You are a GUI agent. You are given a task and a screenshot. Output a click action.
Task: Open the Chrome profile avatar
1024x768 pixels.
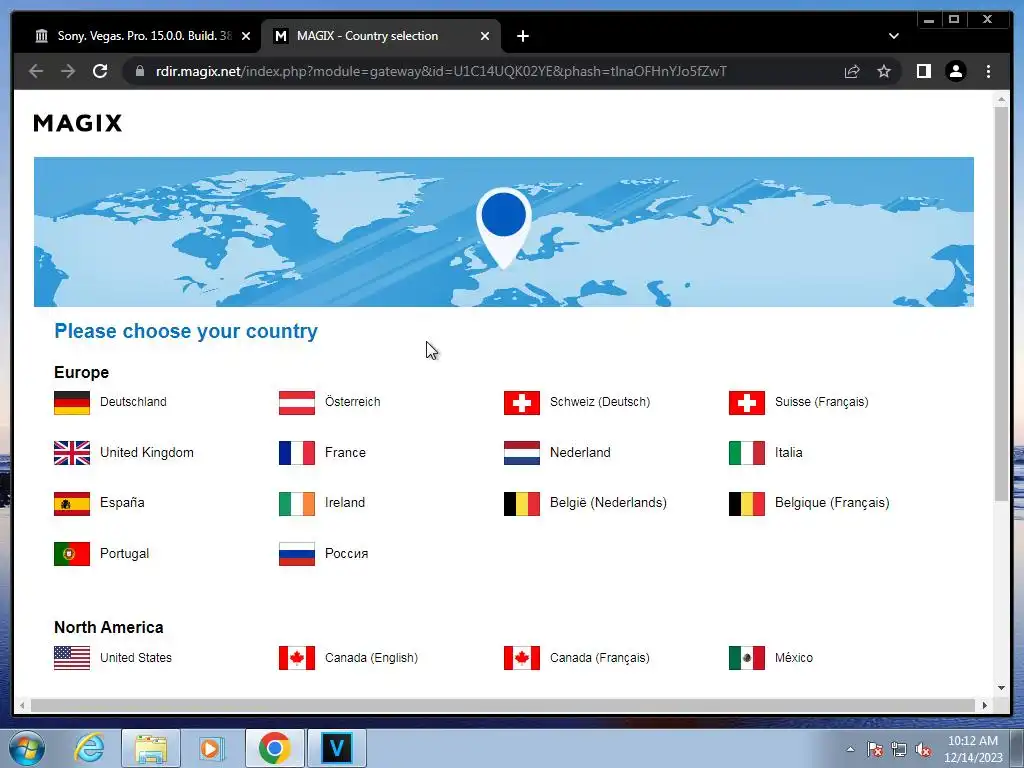coord(955,71)
